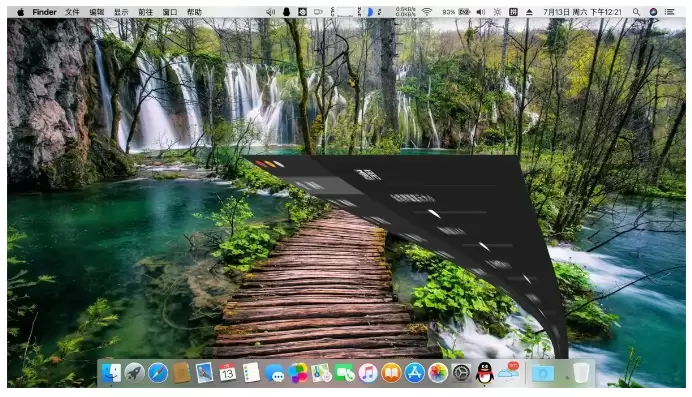The image size is (692, 397).
Task: Open iTunes music note icon
Action: tap(368, 373)
